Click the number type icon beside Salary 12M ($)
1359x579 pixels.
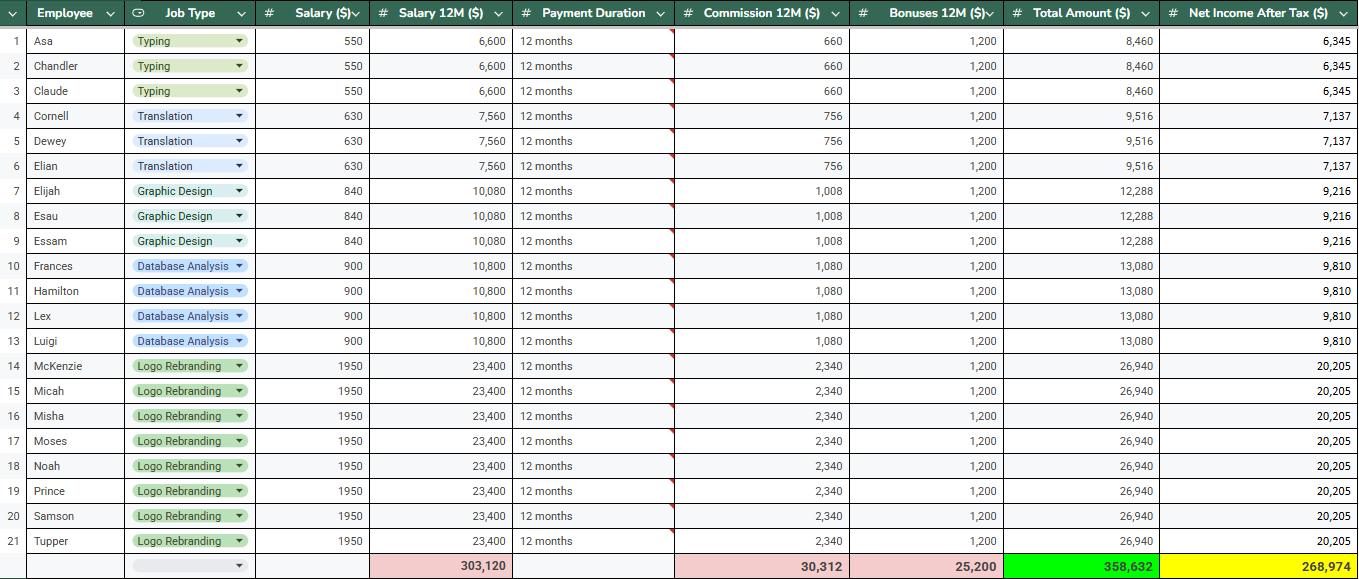384,14
